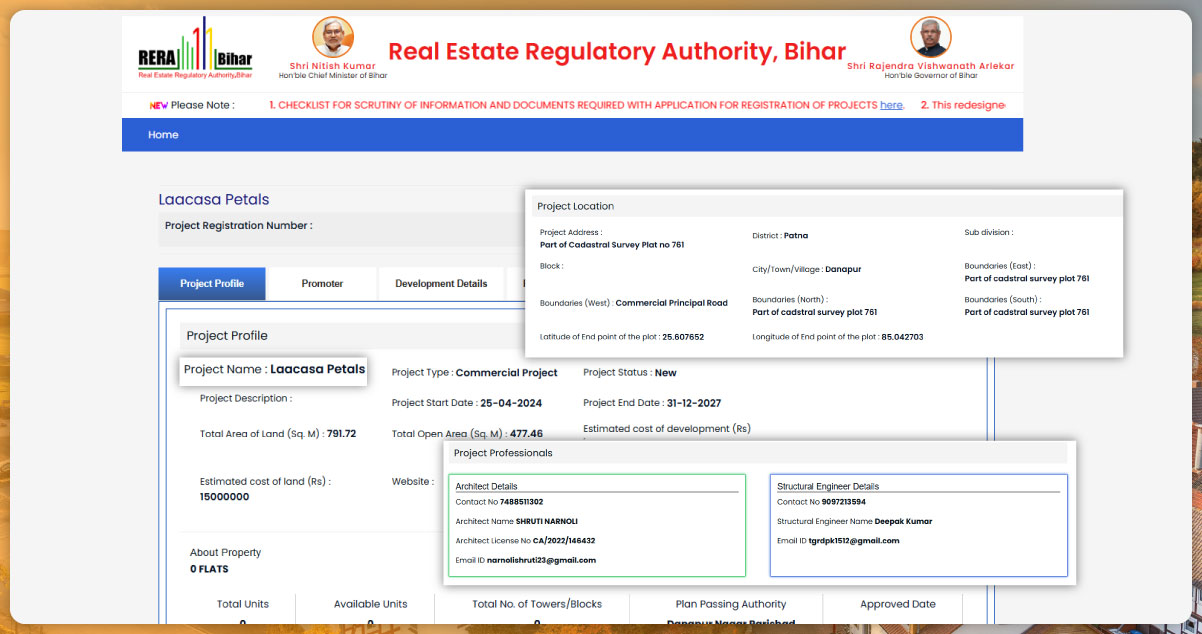
Task: Click Architect License No CA/2022/146432
Action: point(526,540)
